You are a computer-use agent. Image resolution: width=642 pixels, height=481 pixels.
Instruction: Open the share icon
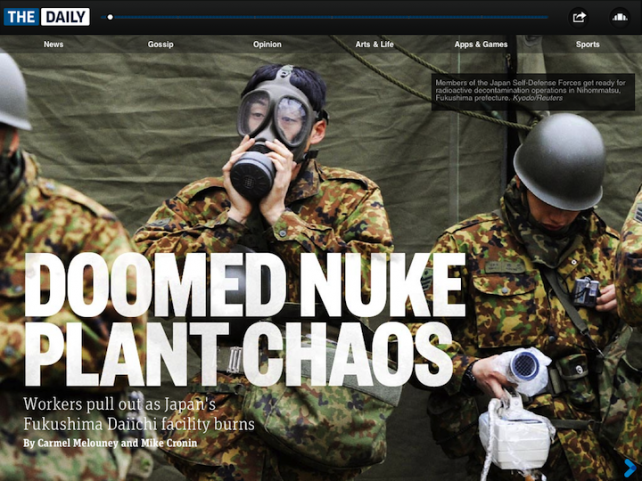pos(579,17)
